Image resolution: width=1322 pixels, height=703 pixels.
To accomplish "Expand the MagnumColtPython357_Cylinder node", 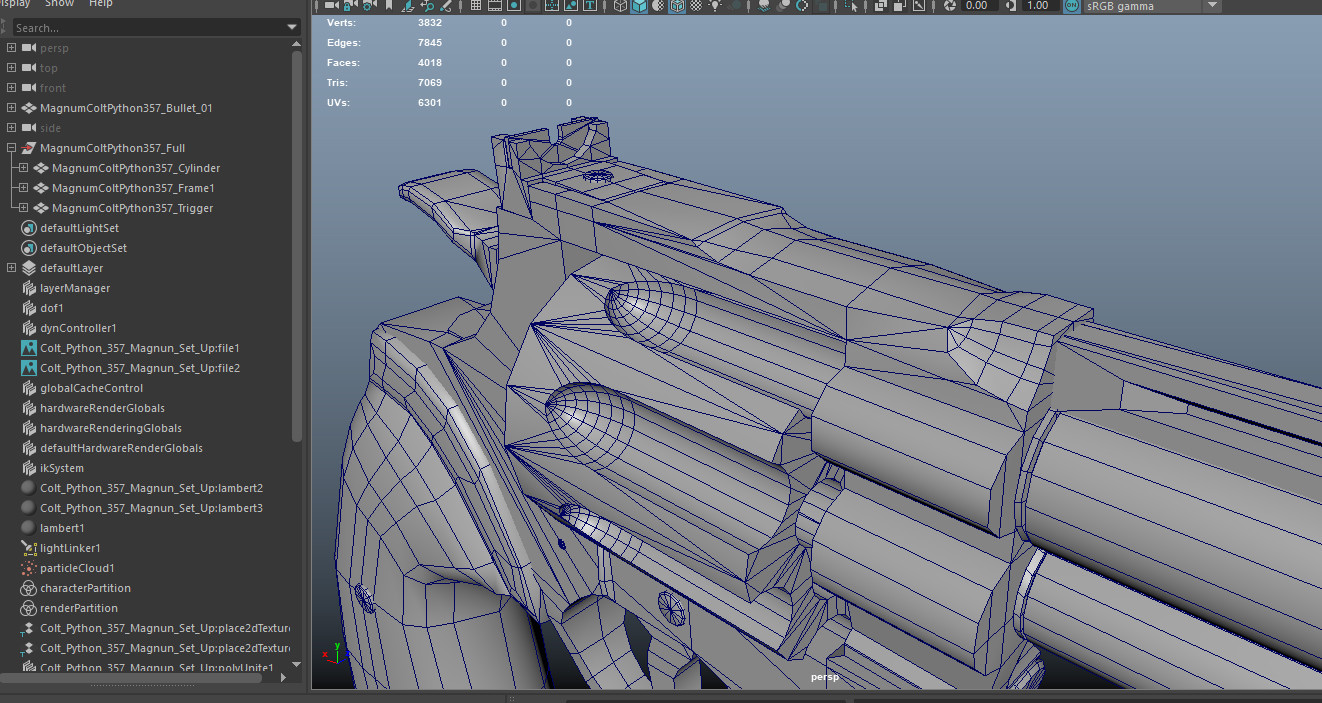I will click(22, 168).
